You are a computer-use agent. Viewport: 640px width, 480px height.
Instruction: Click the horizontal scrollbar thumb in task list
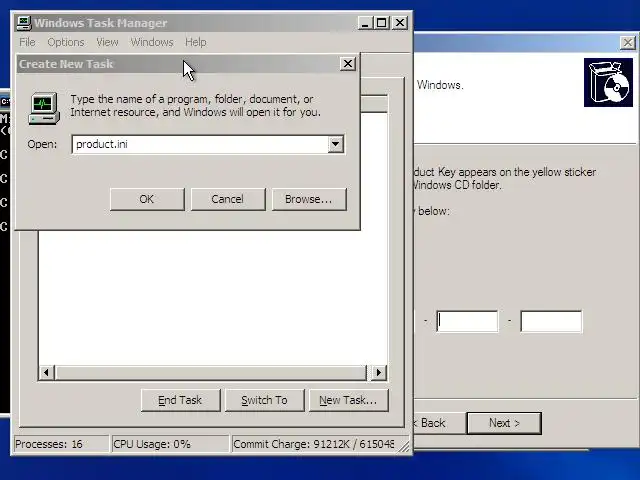pos(211,372)
